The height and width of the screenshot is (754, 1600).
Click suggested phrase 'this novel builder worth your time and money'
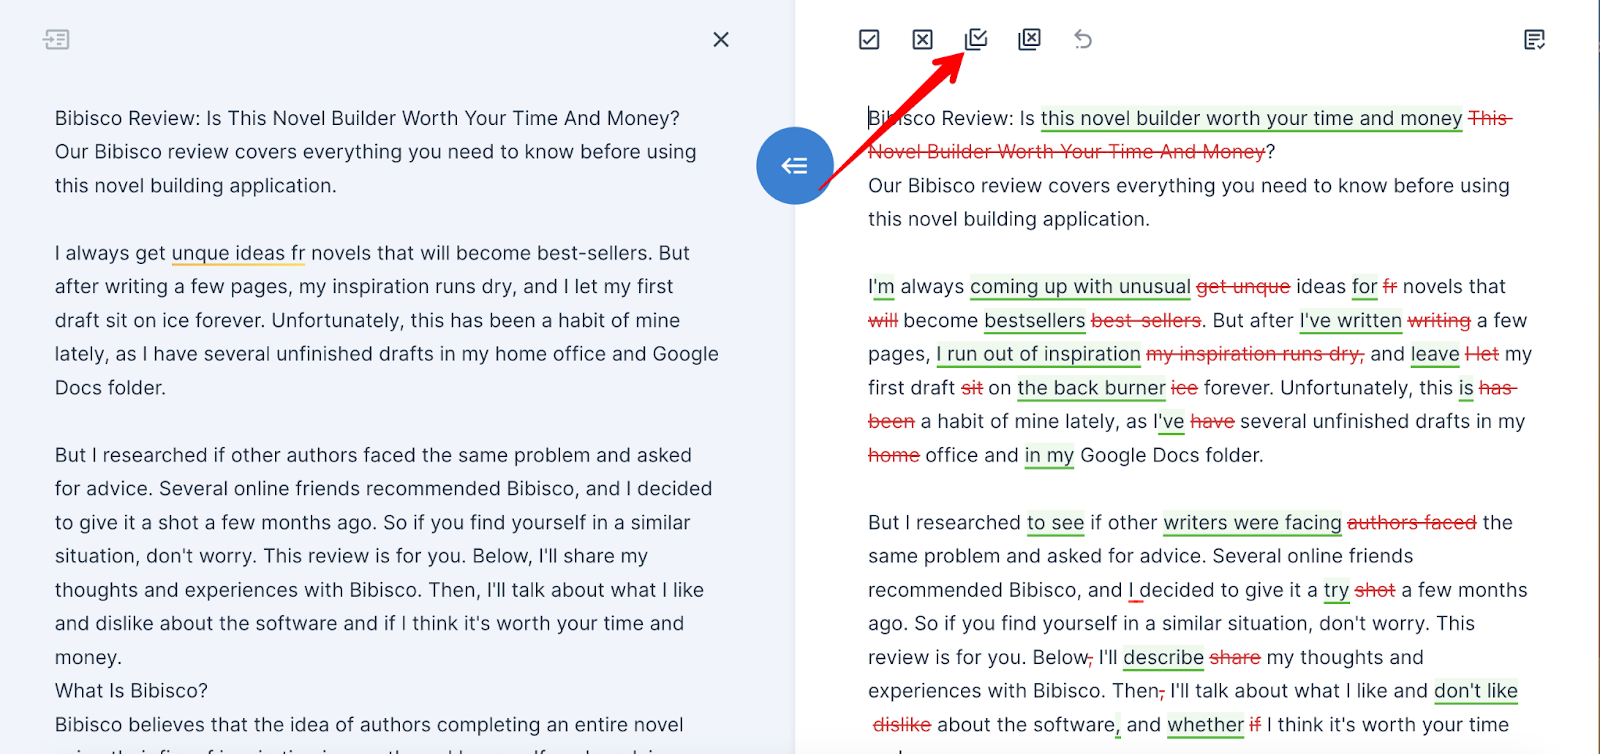tap(1251, 119)
